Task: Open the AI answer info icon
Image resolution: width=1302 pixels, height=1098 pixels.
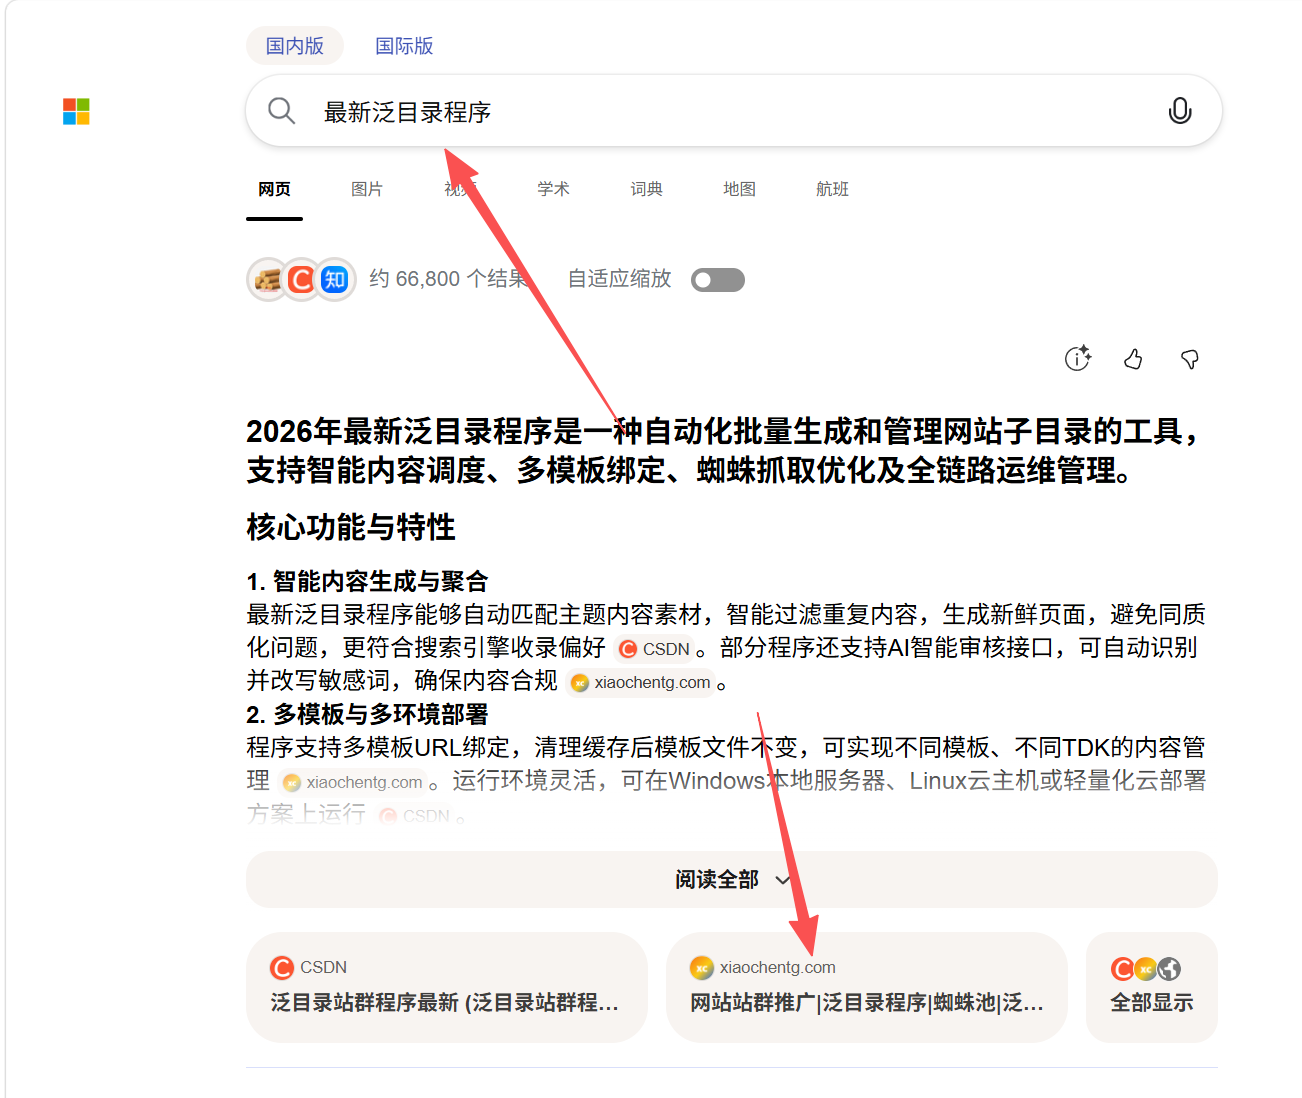Action: pyautogui.click(x=1078, y=358)
